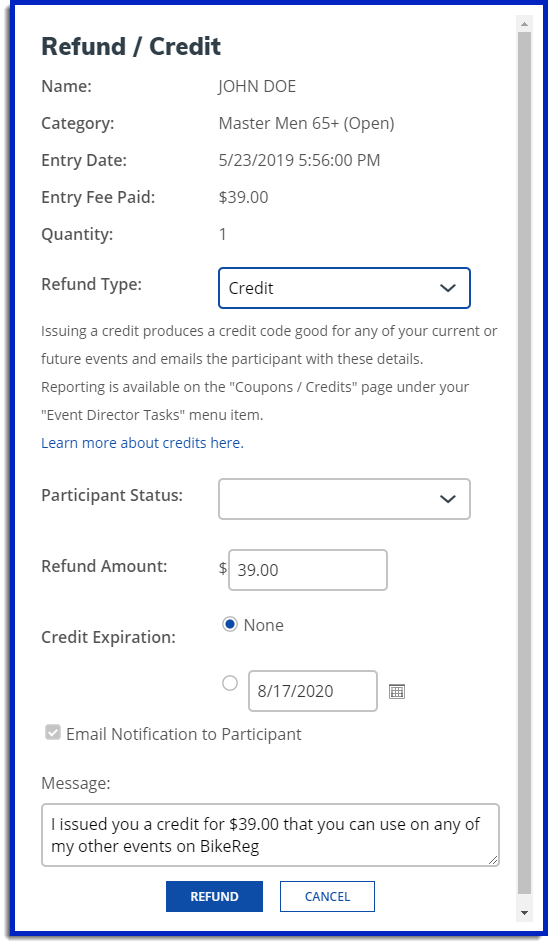Click the Entry Fee Paid $39.00 value

(243, 197)
